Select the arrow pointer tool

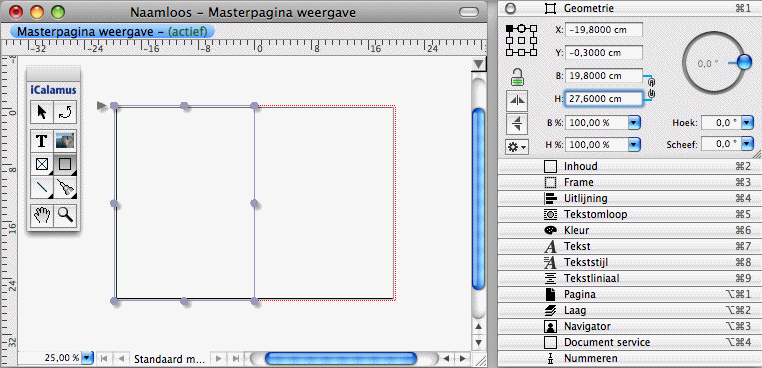point(42,113)
